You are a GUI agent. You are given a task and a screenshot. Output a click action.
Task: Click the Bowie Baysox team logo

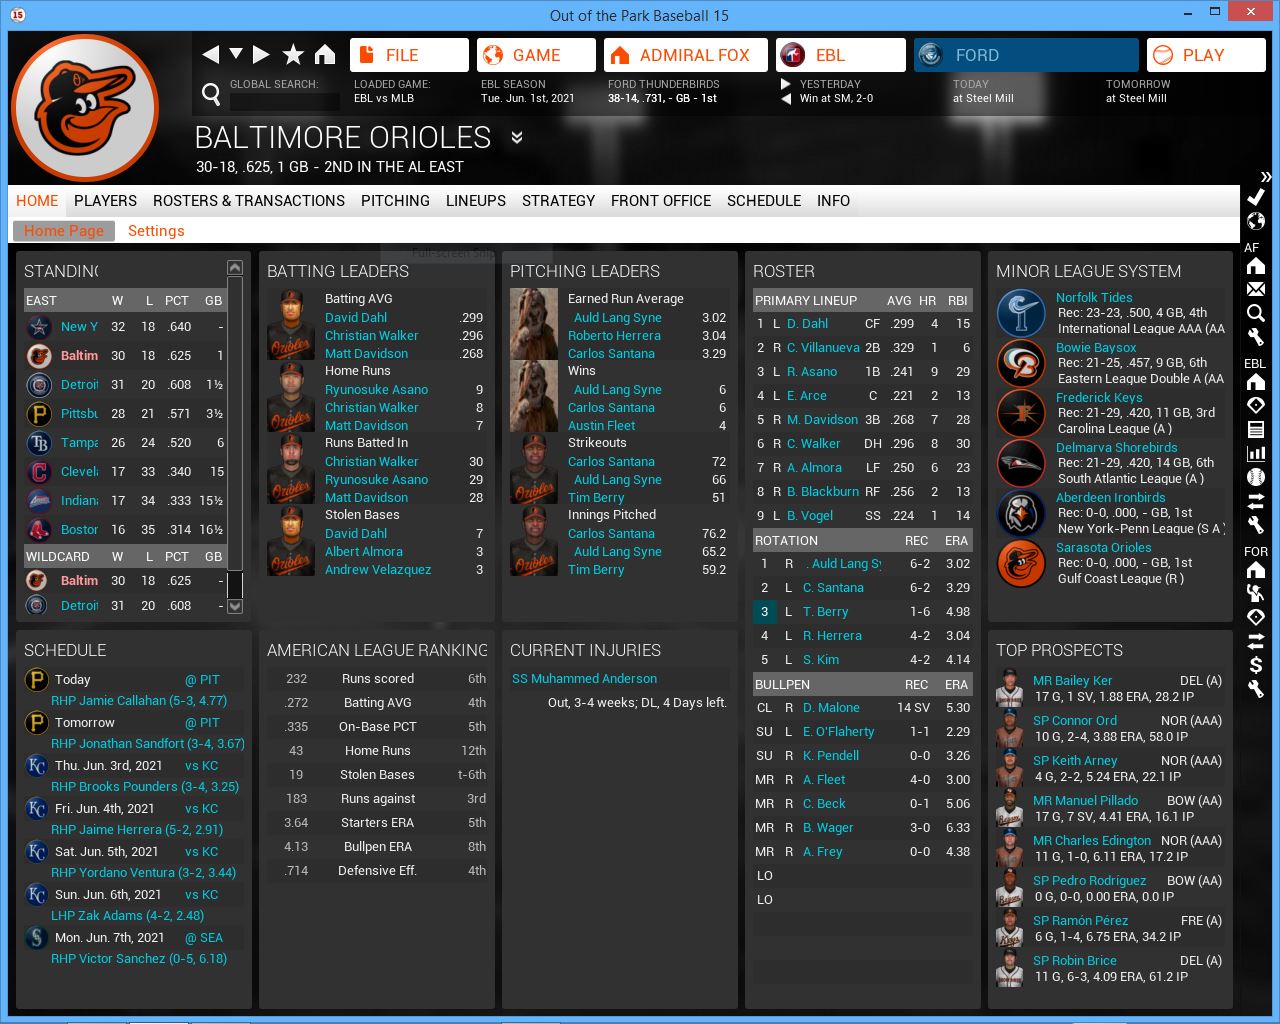click(1021, 363)
